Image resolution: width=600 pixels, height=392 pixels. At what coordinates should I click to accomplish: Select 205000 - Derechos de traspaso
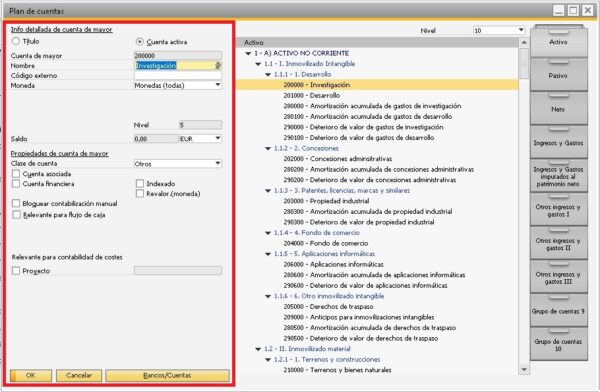(x=328, y=307)
